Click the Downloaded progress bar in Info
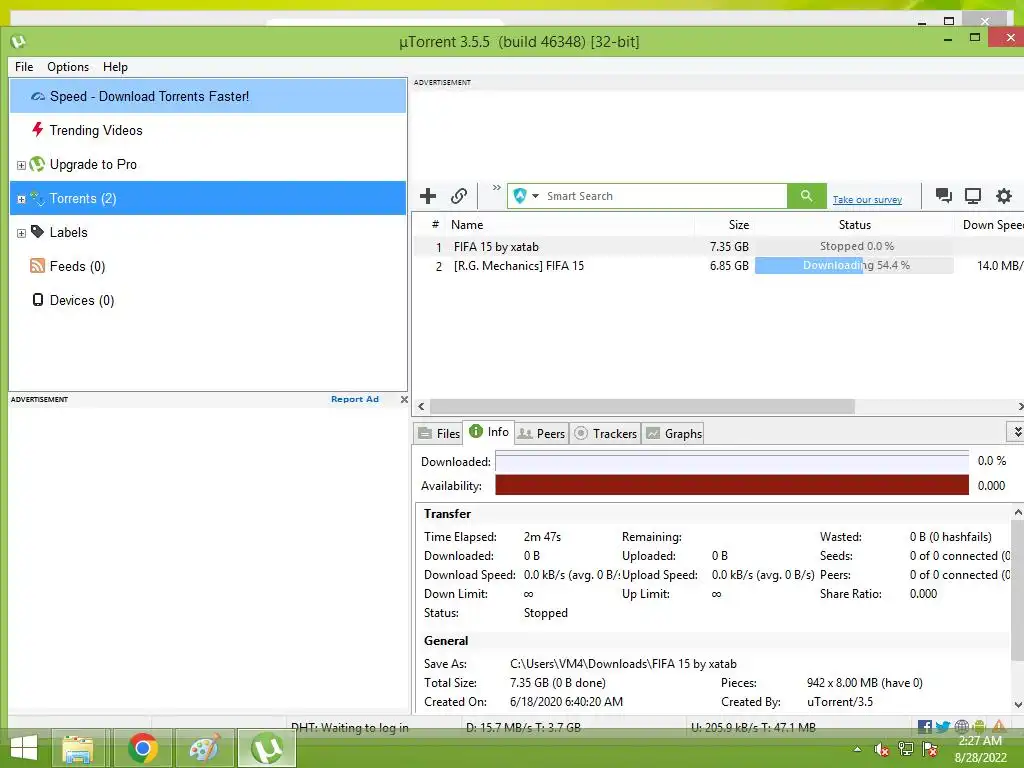Image resolution: width=1024 pixels, height=768 pixels. pyautogui.click(x=731, y=461)
